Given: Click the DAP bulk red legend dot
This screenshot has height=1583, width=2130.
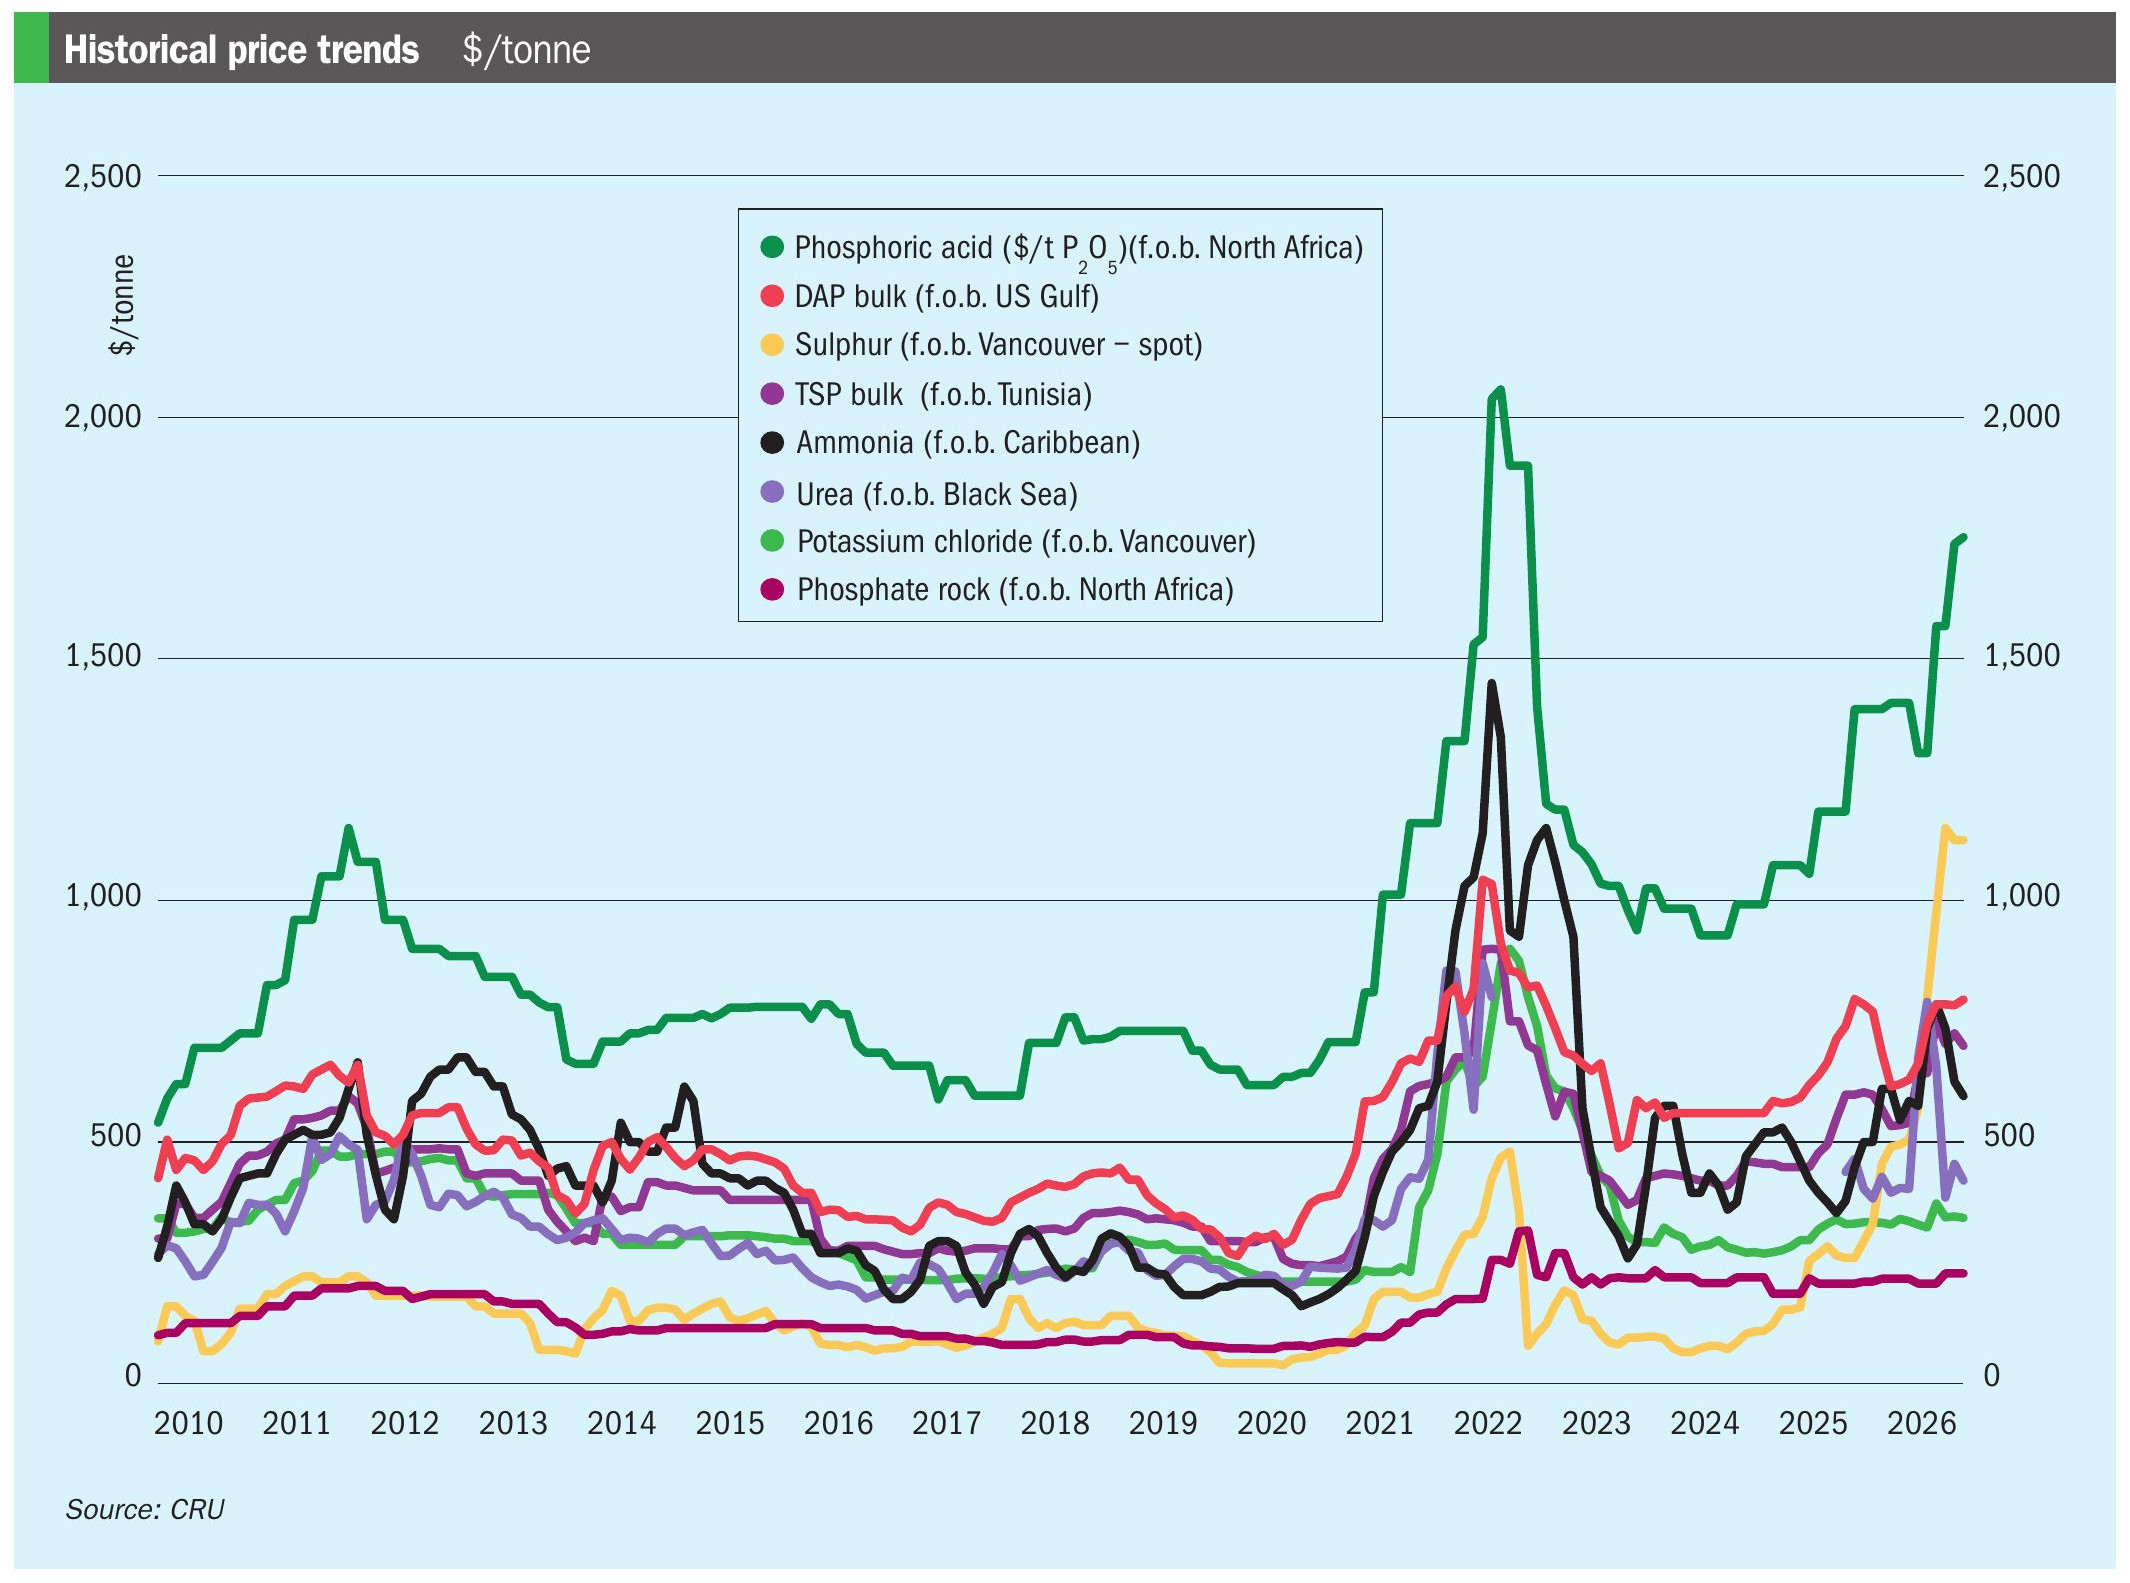Looking at the screenshot, I should pos(771,296).
